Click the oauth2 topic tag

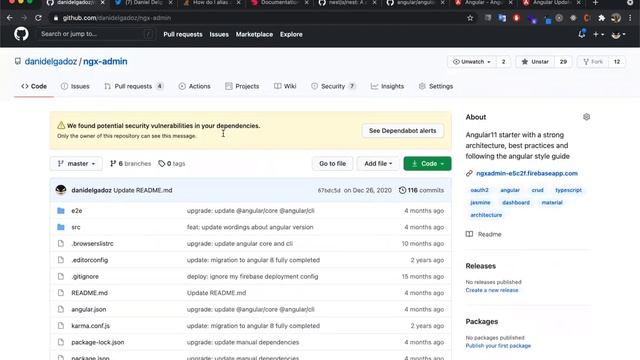[x=479, y=190]
